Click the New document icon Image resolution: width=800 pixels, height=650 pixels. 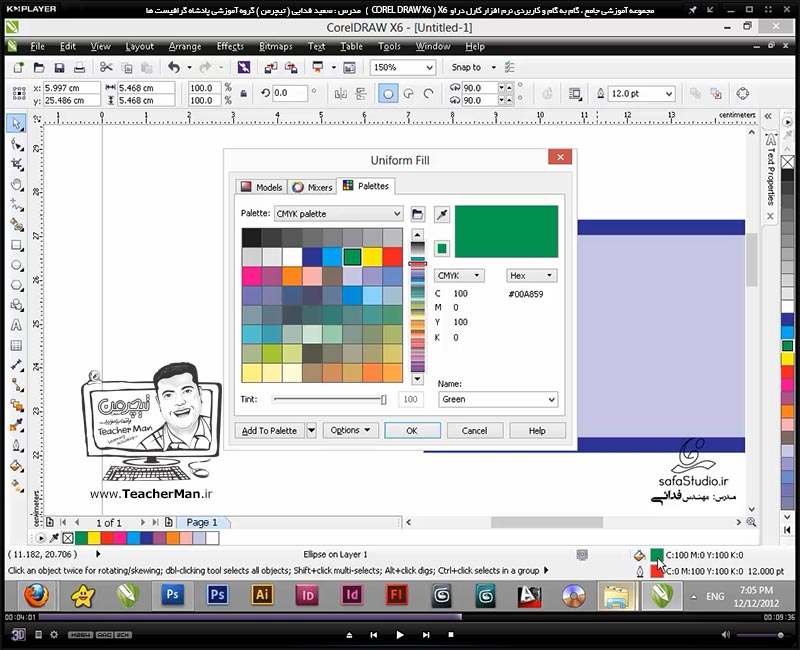[19, 67]
